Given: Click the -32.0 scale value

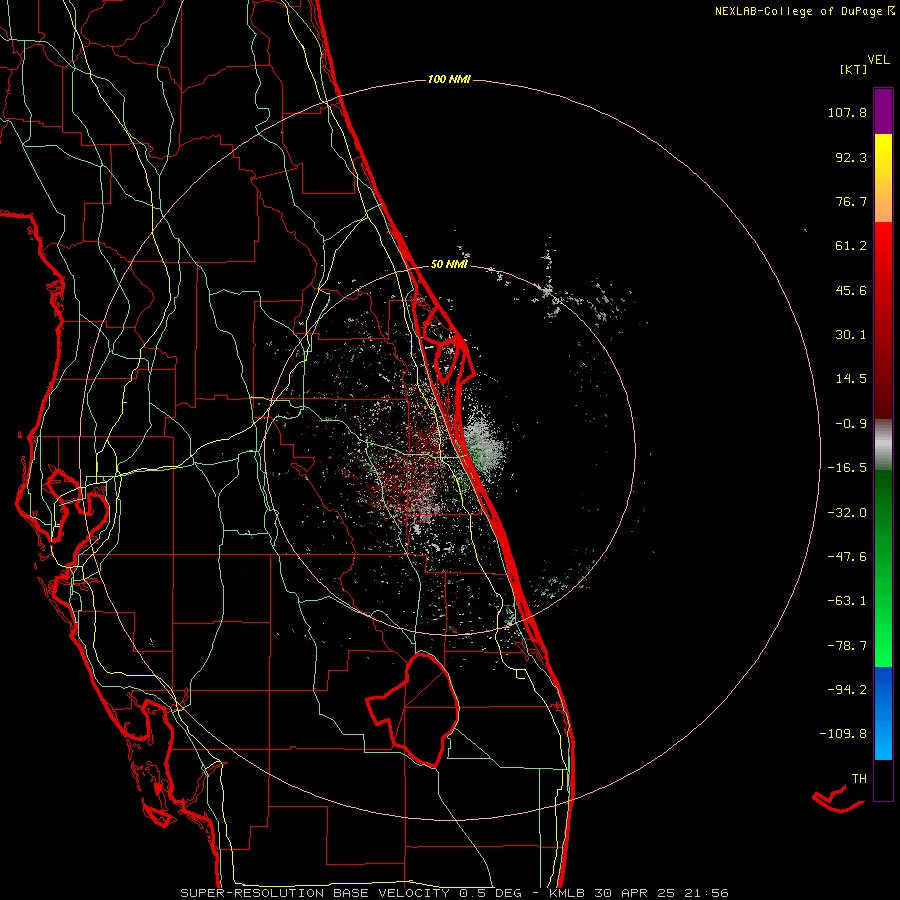Looking at the screenshot, I should pos(847,513).
